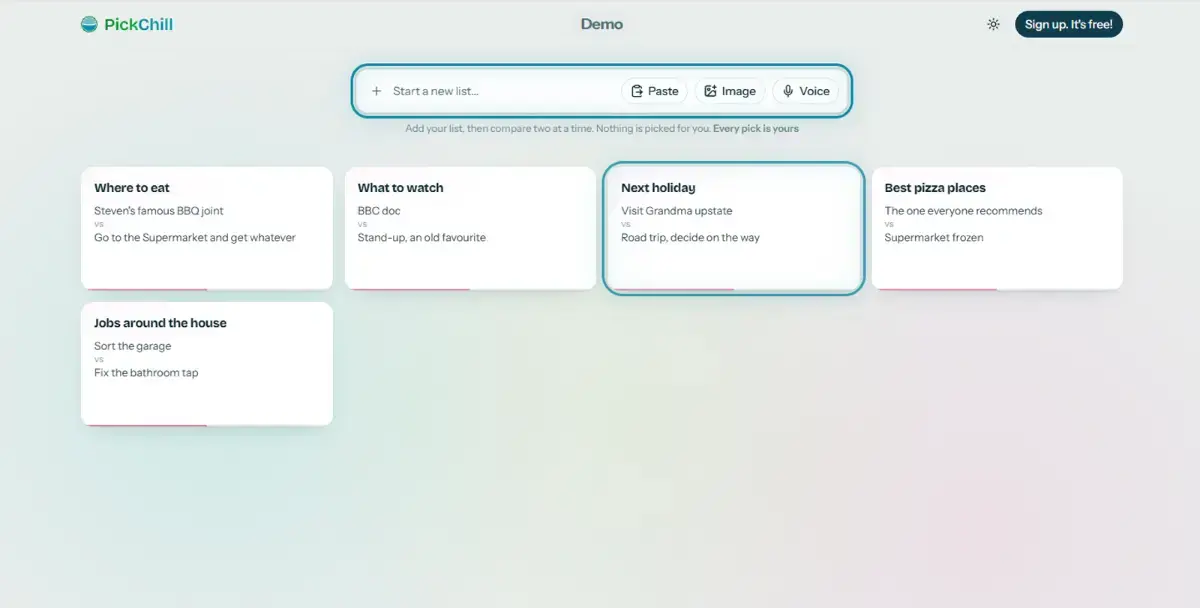
Task: Select Fix the bathroom tap option
Action: 146,373
